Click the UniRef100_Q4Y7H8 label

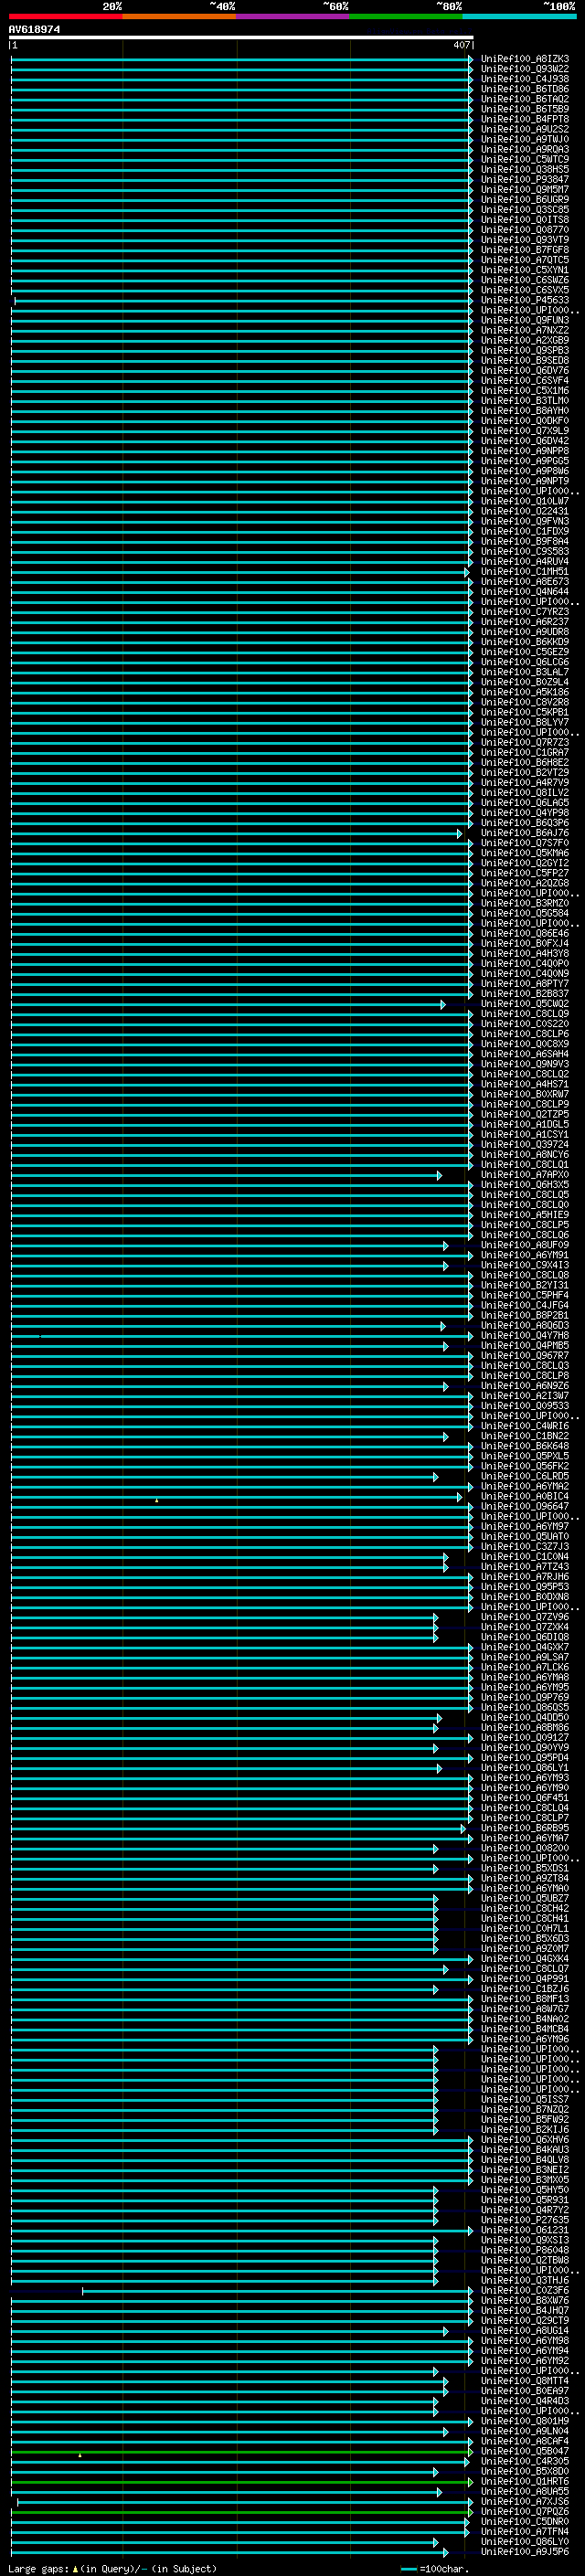(525, 1336)
